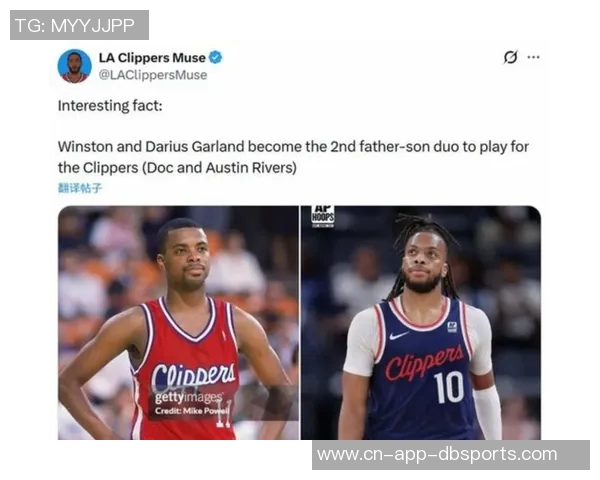The height and width of the screenshot is (480, 600).
Task: Click the TG: MYYJJPP watermark label
Action: click(79, 25)
